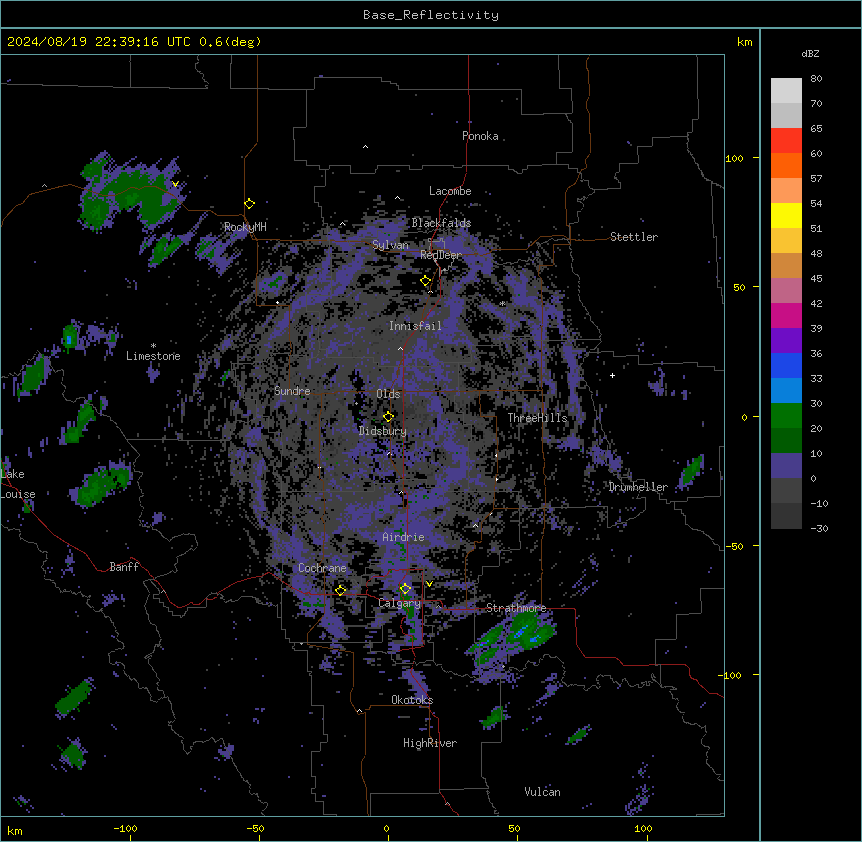Click the yellow diamond marker below RedDeer
Viewport: 862px width, 842px height.
pos(425,281)
